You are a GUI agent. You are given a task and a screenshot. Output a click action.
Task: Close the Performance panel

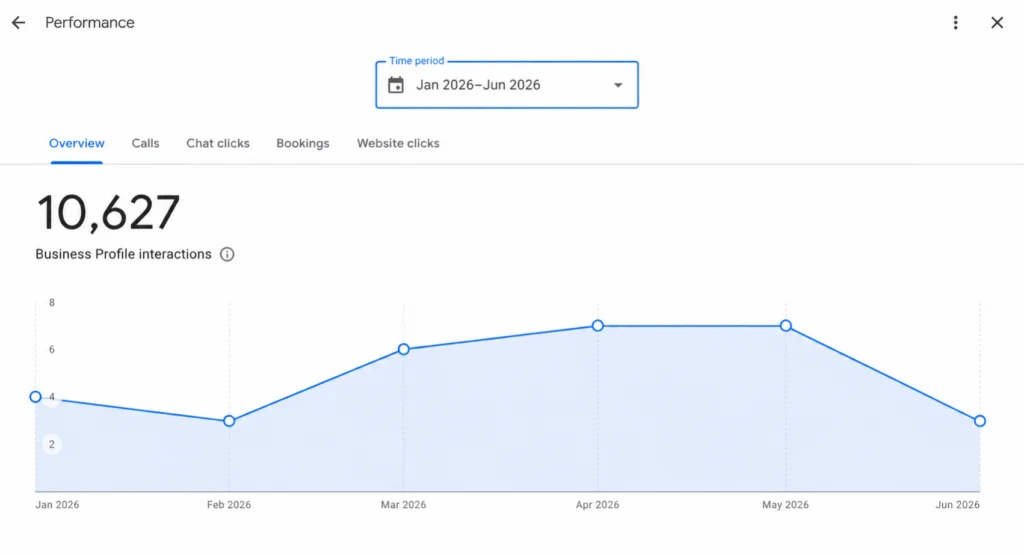point(997,23)
